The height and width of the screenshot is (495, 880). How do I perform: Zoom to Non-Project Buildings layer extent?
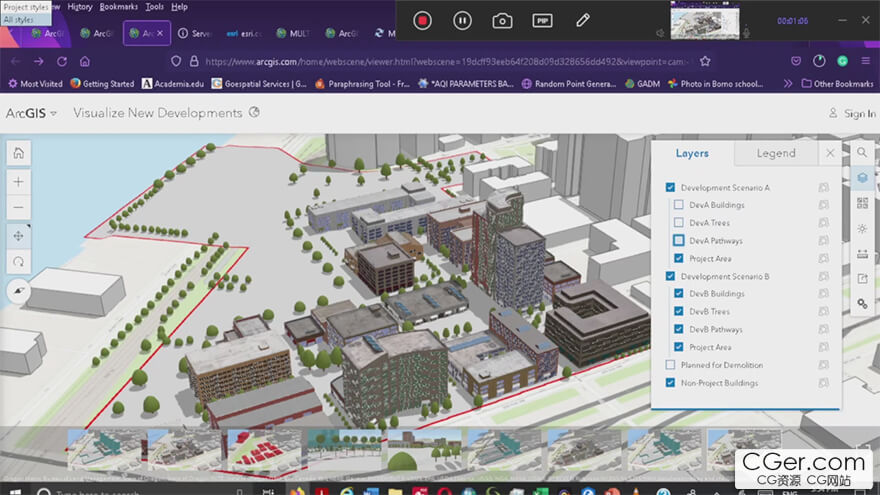823,383
